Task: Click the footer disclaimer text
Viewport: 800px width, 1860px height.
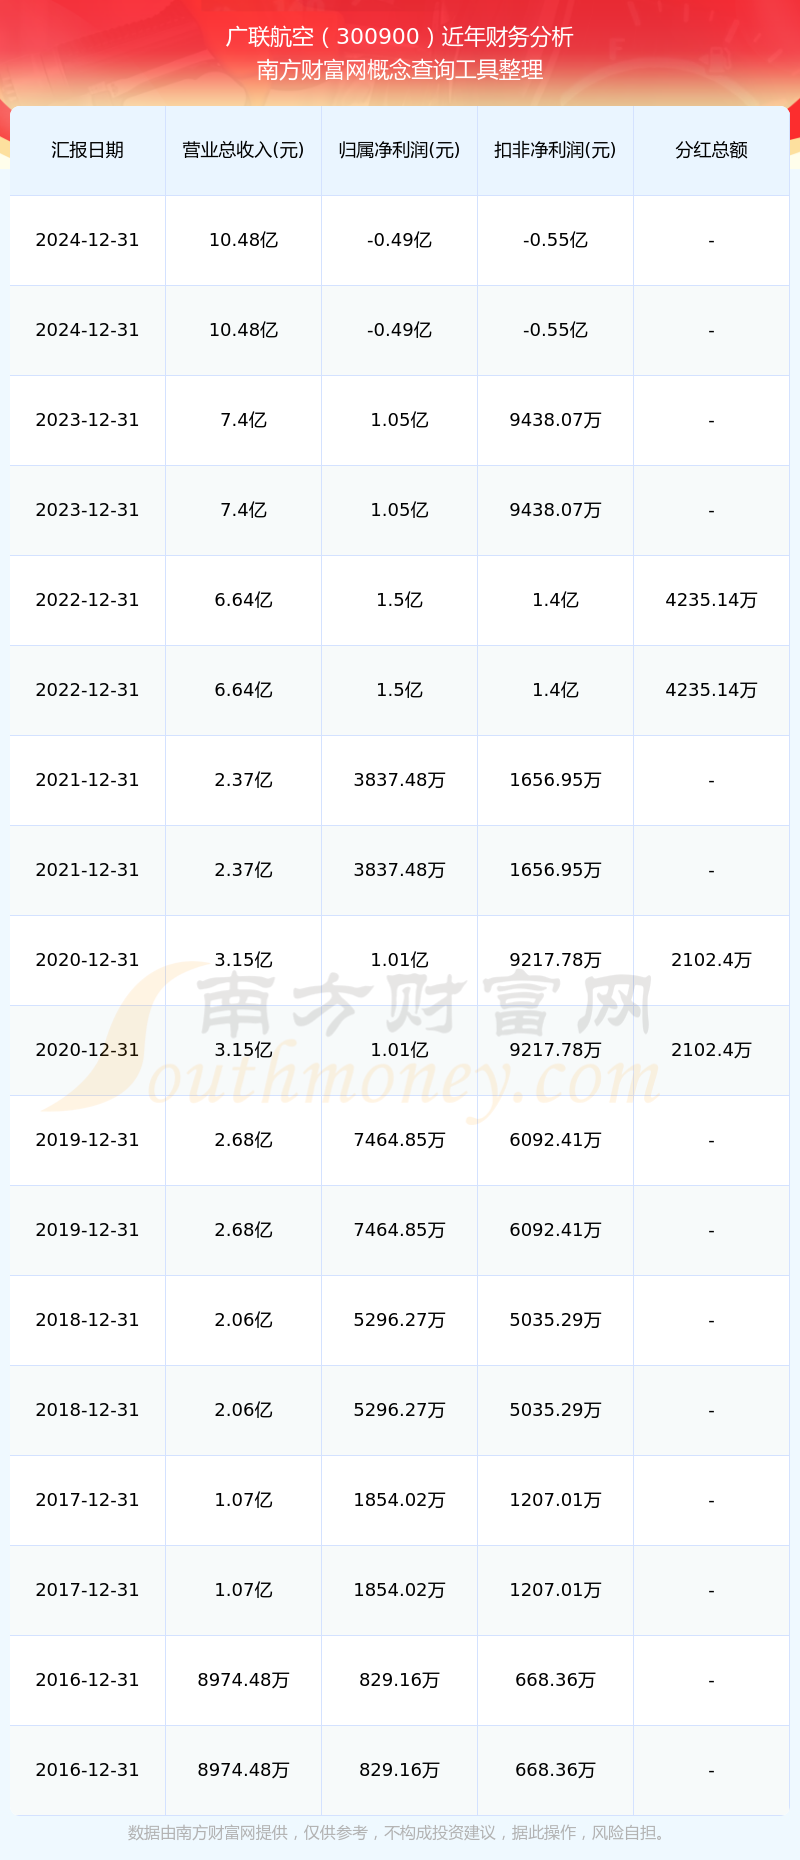Action: click(400, 1833)
